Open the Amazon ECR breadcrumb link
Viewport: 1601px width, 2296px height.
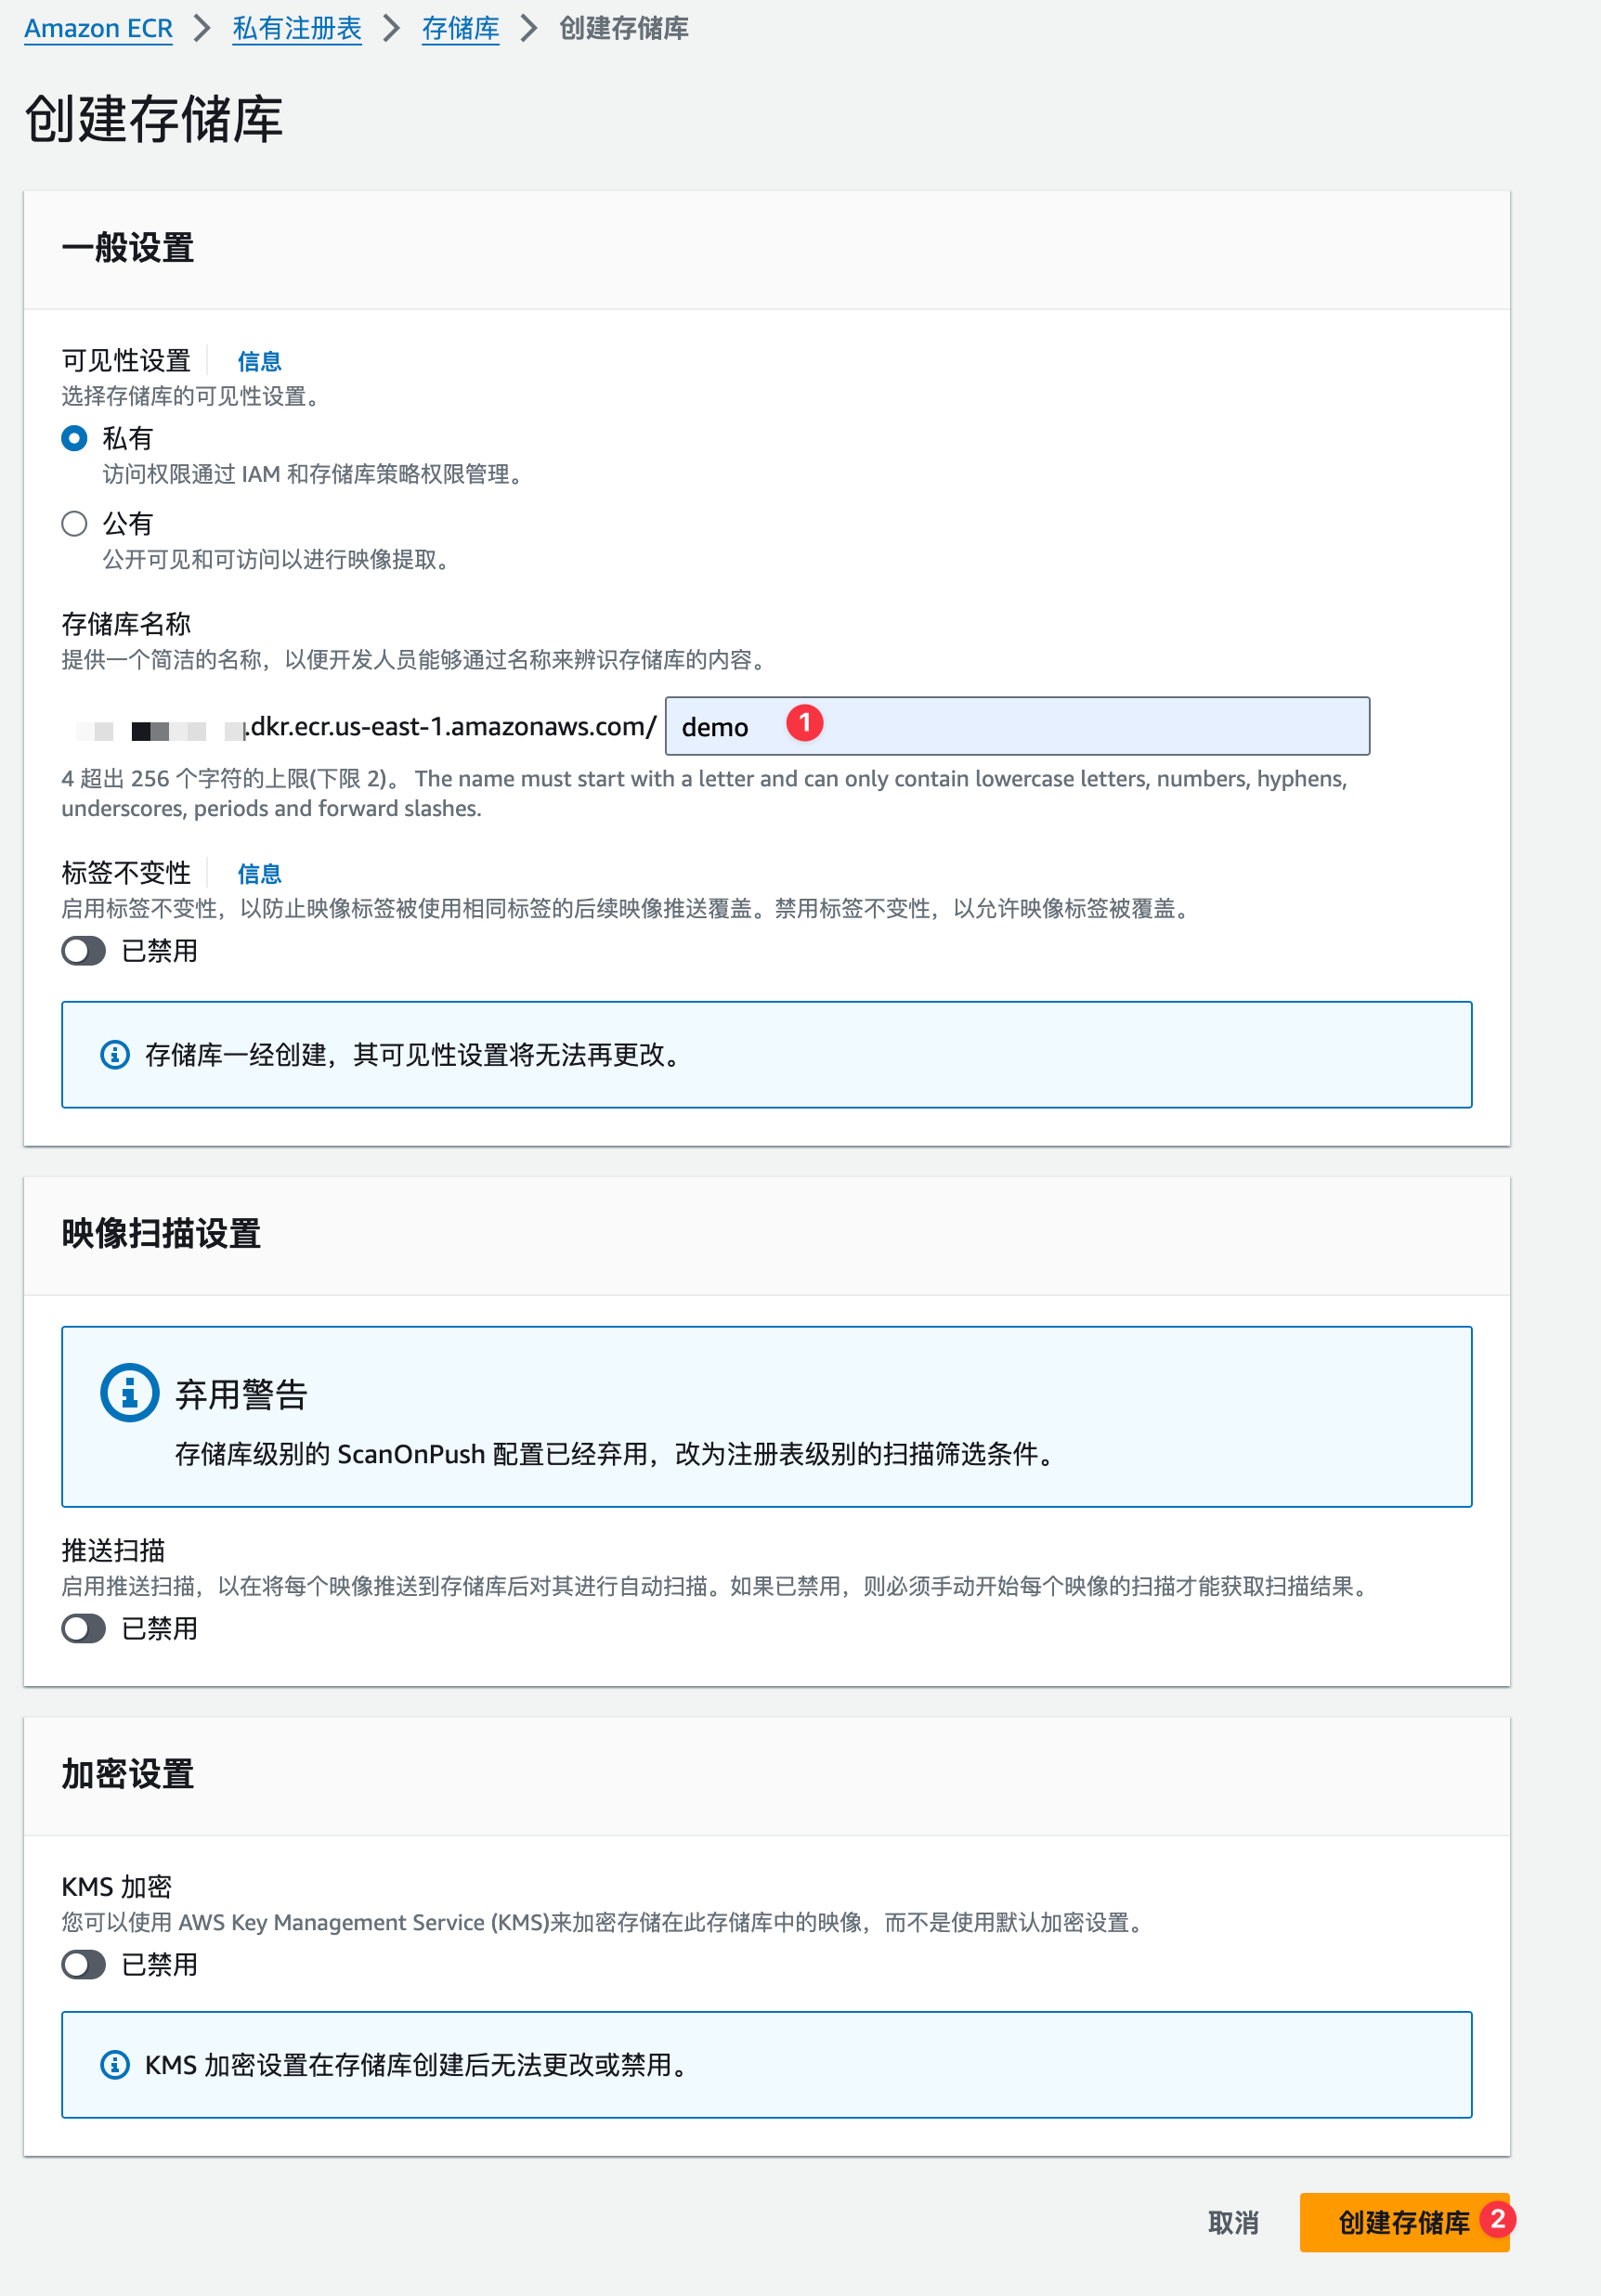click(98, 29)
